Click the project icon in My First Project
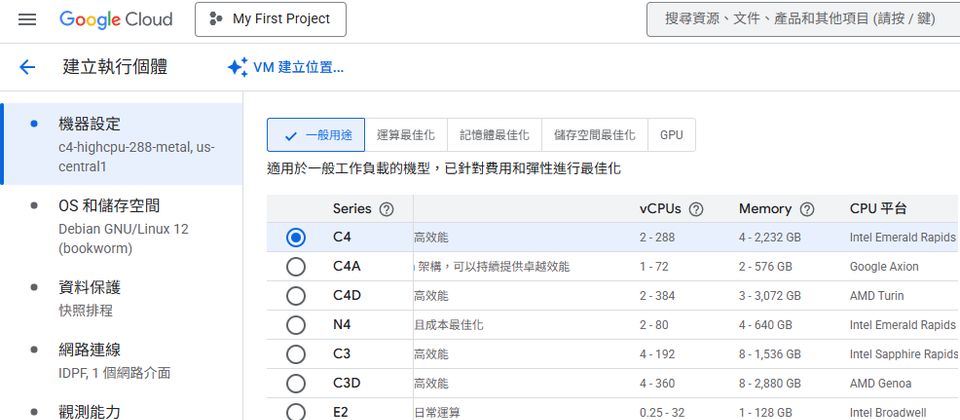This screenshot has width=960, height=420. coord(216,19)
